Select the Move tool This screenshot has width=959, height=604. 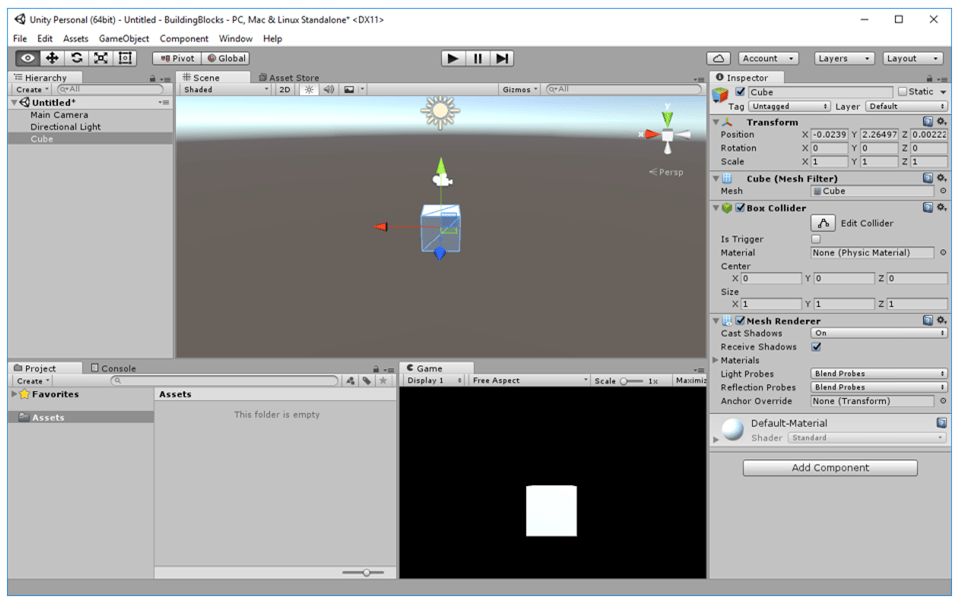tap(51, 58)
